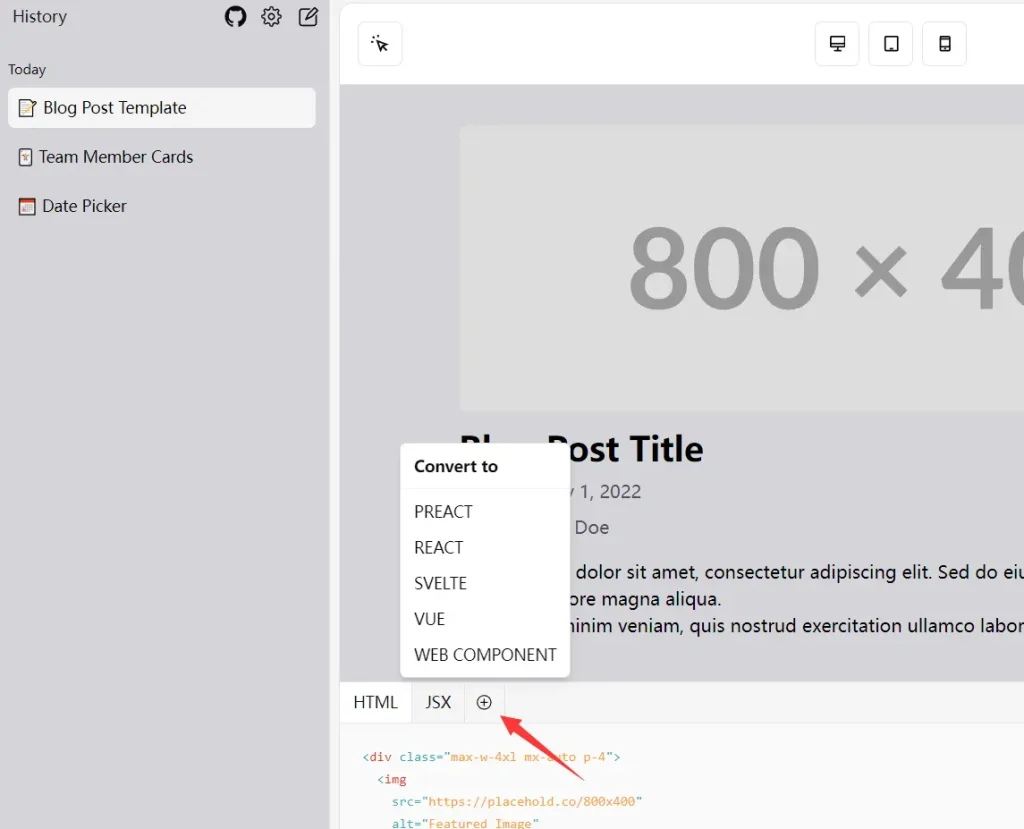Open the Team Member Cards session

coord(116,157)
